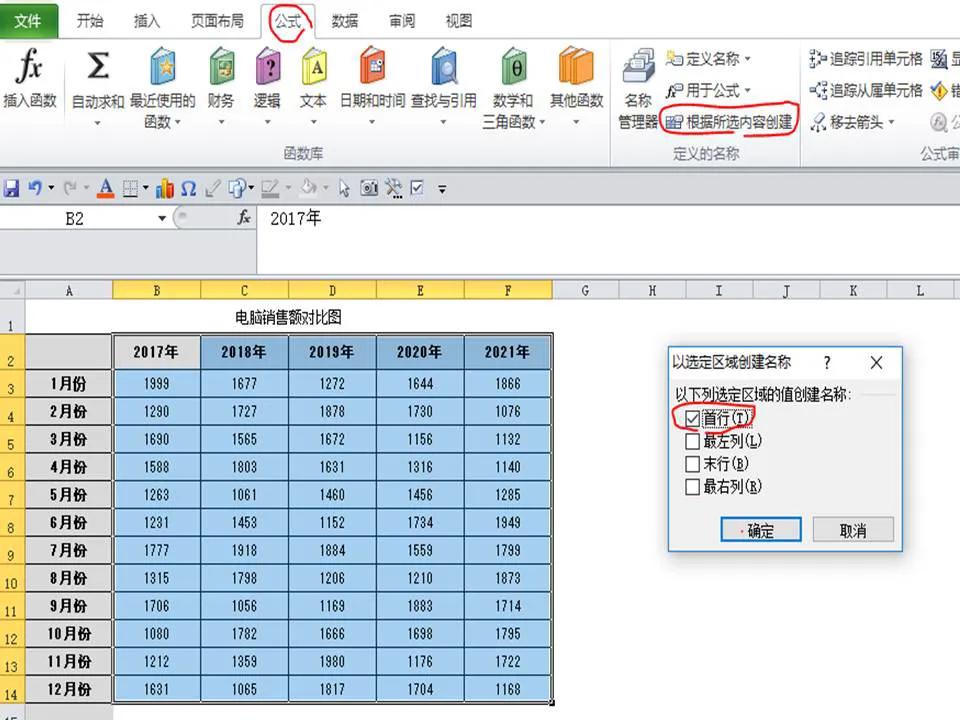Click cell containing 2019年
960x720 pixels.
click(332, 352)
